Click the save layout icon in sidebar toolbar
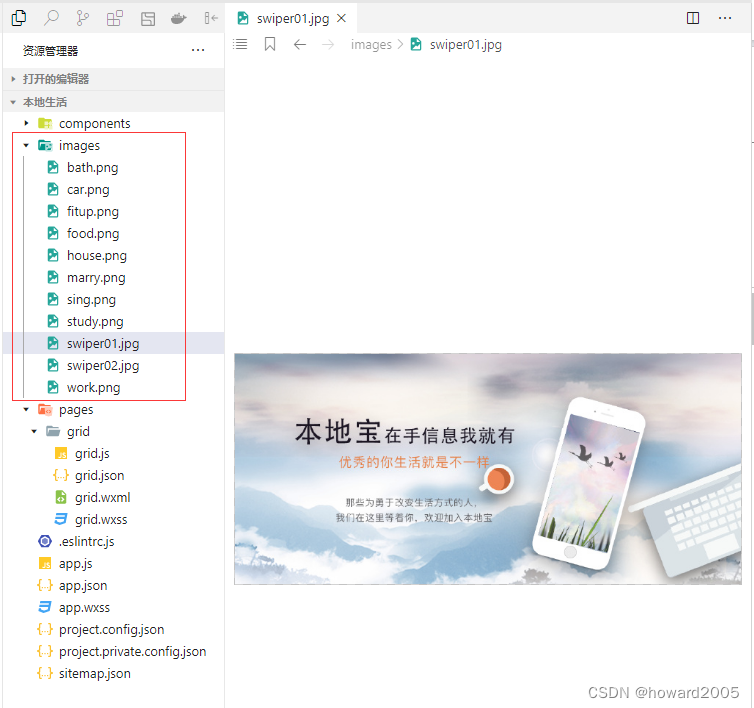 point(148,19)
